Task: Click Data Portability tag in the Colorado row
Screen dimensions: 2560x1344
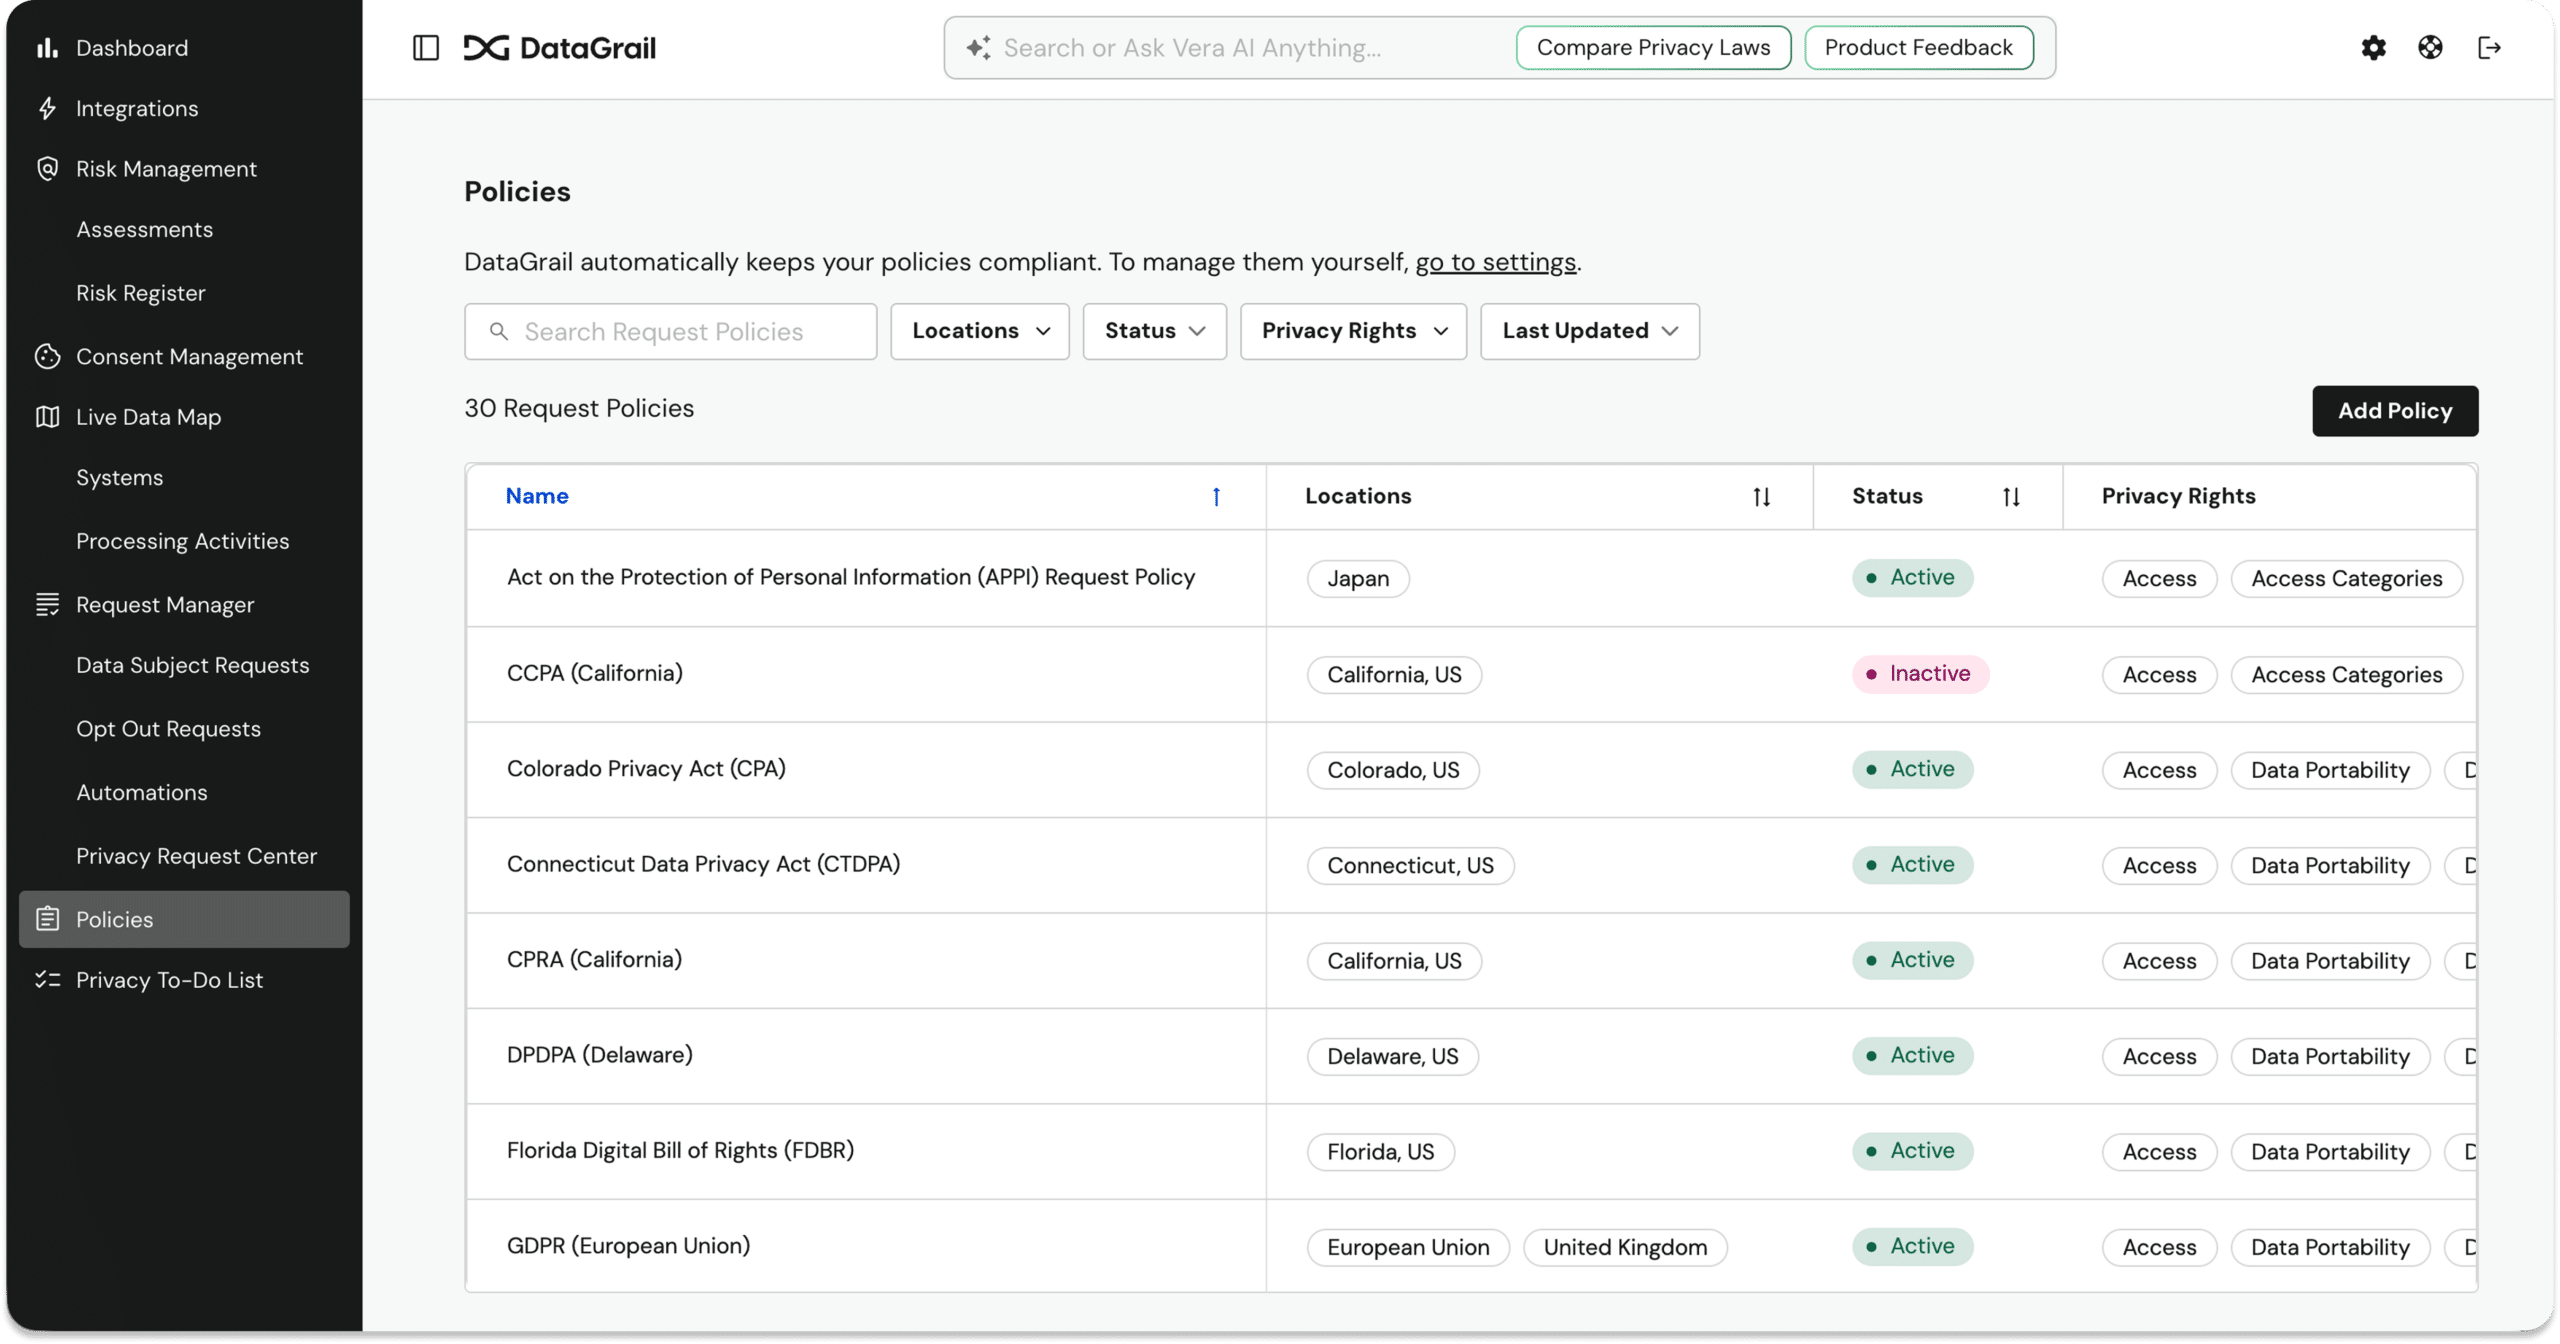Action: (2330, 770)
